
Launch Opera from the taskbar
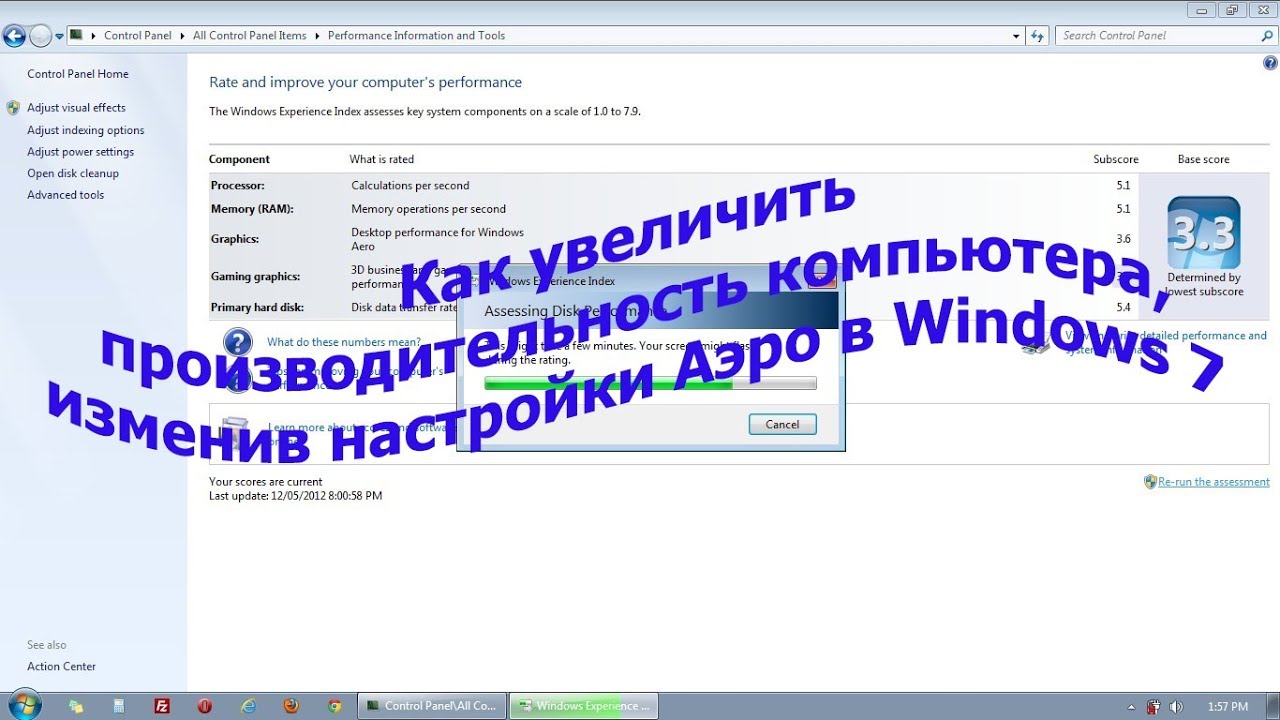205,706
